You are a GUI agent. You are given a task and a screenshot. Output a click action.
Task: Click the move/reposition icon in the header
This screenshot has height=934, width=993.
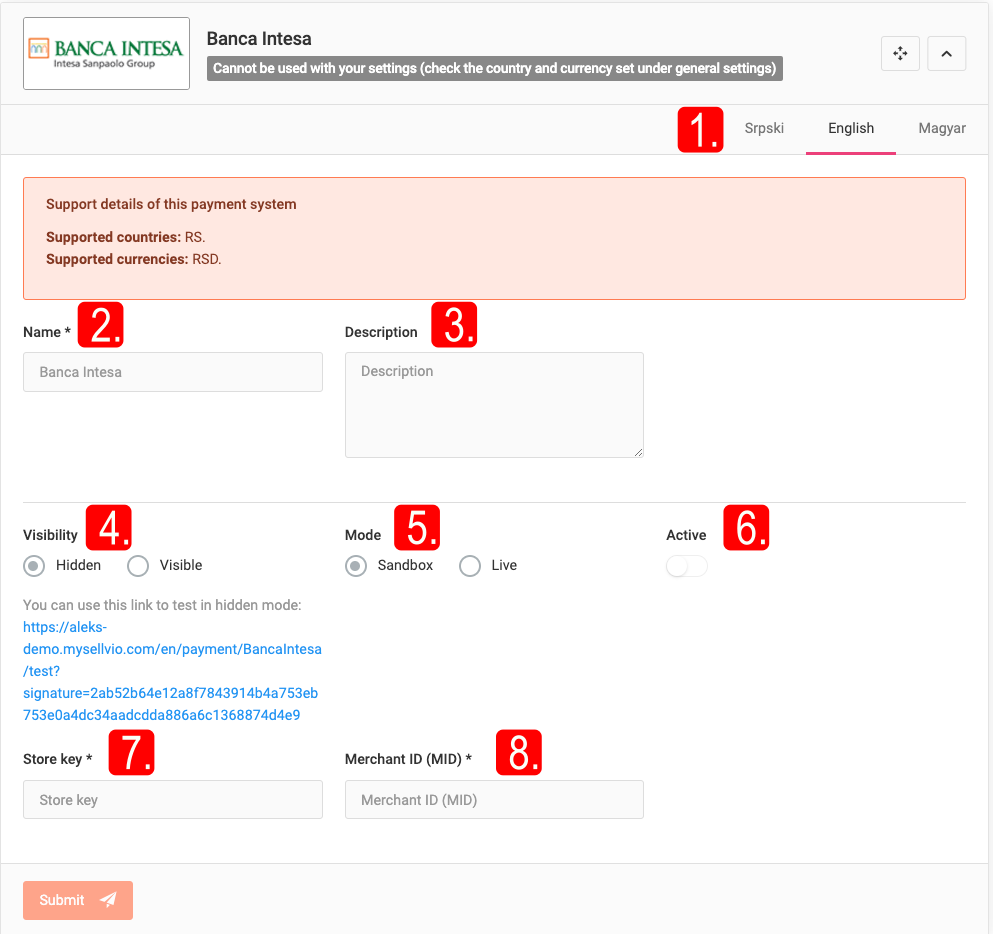pyautogui.click(x=899, y=53)
